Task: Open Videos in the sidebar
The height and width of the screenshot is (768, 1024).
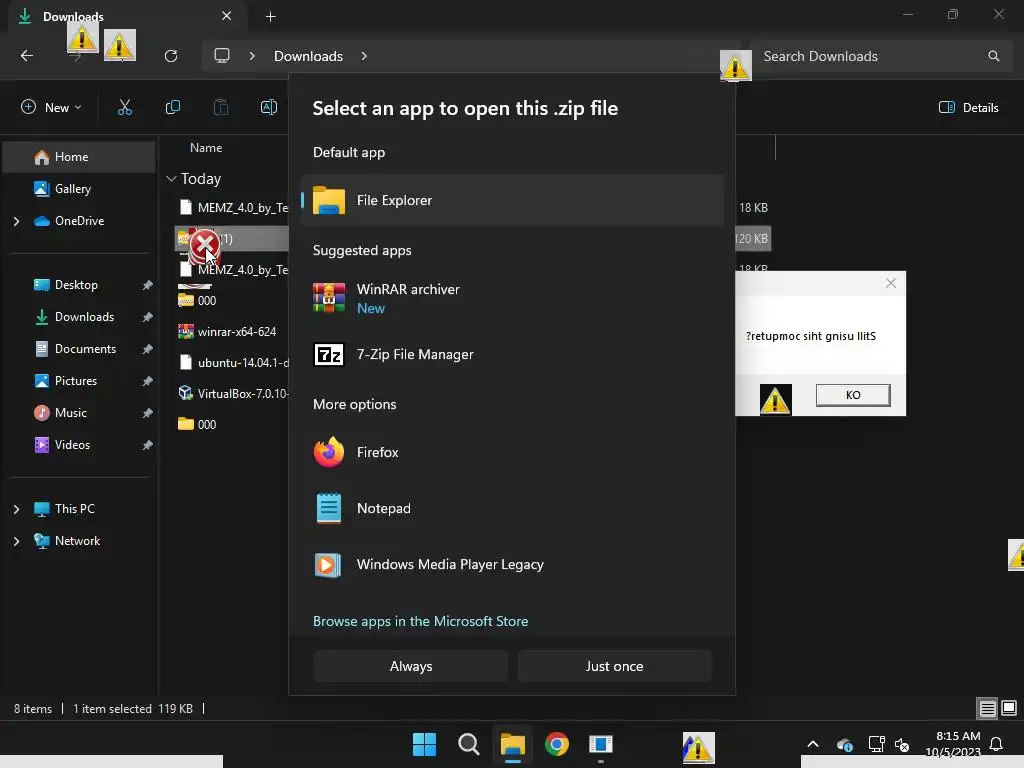Action: tap(79, 445)
